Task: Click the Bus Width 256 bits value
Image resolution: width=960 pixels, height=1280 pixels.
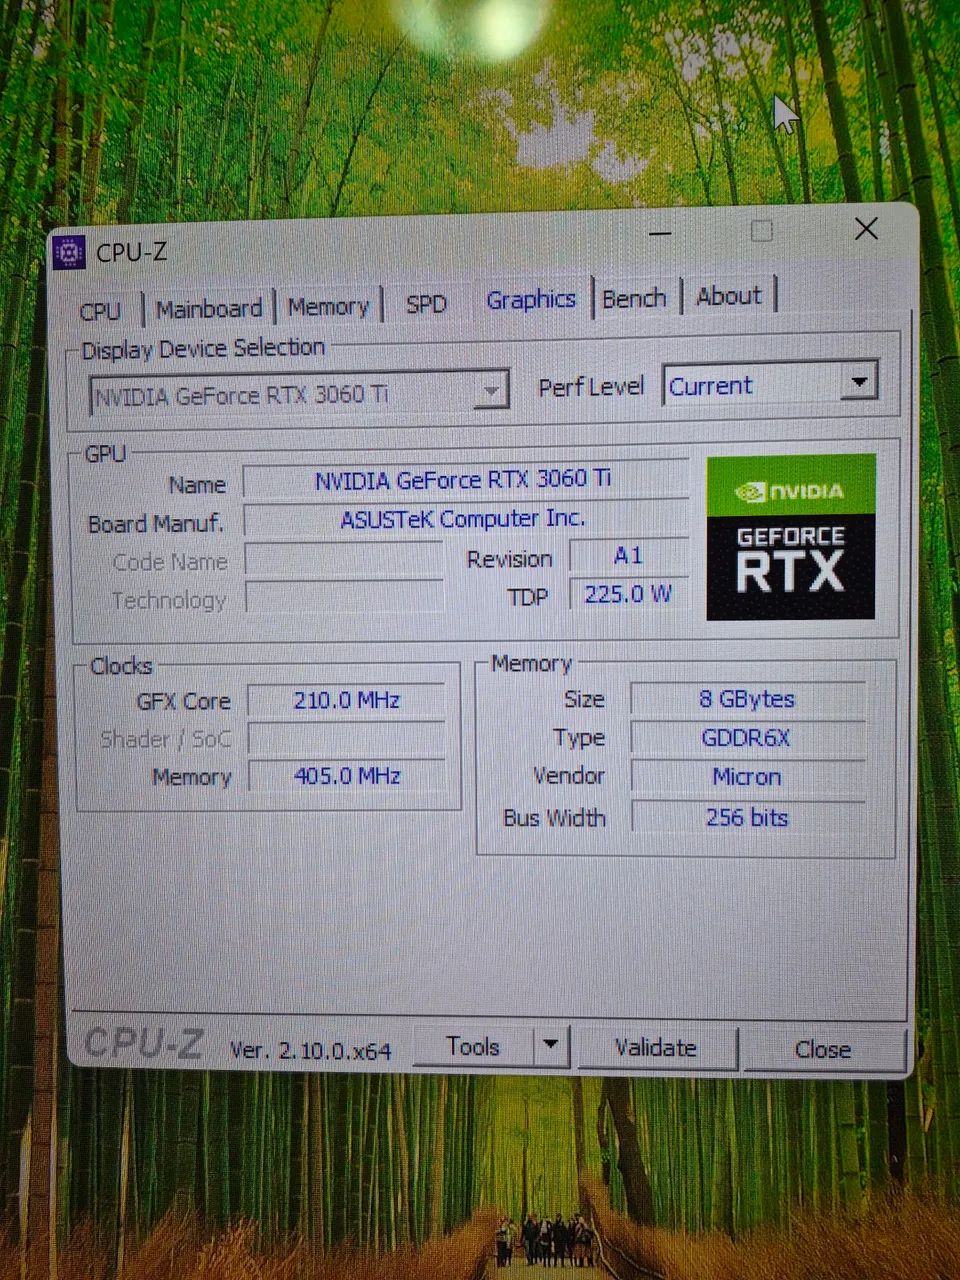Action: 747,817
